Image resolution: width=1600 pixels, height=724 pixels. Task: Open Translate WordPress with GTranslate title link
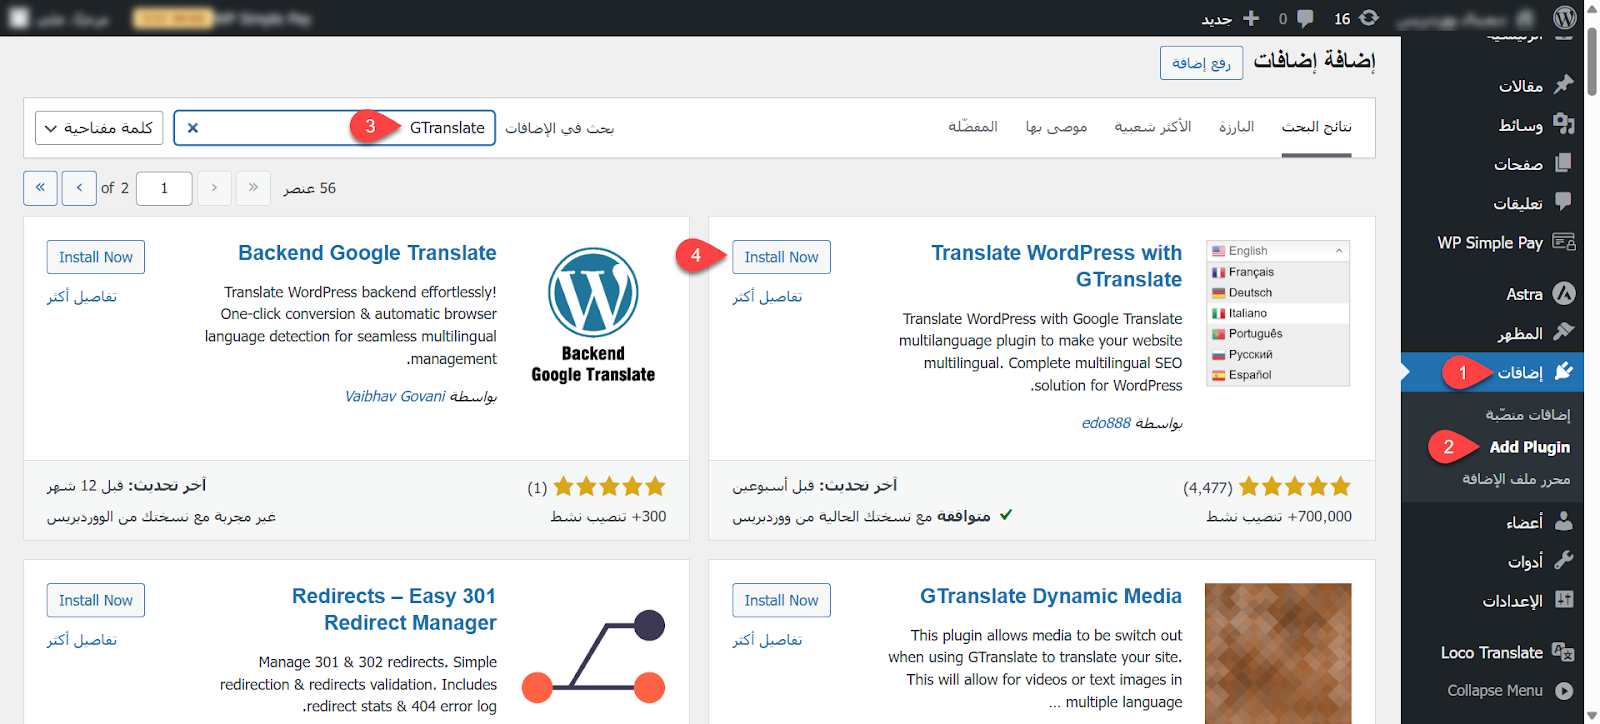[1056, 266]
